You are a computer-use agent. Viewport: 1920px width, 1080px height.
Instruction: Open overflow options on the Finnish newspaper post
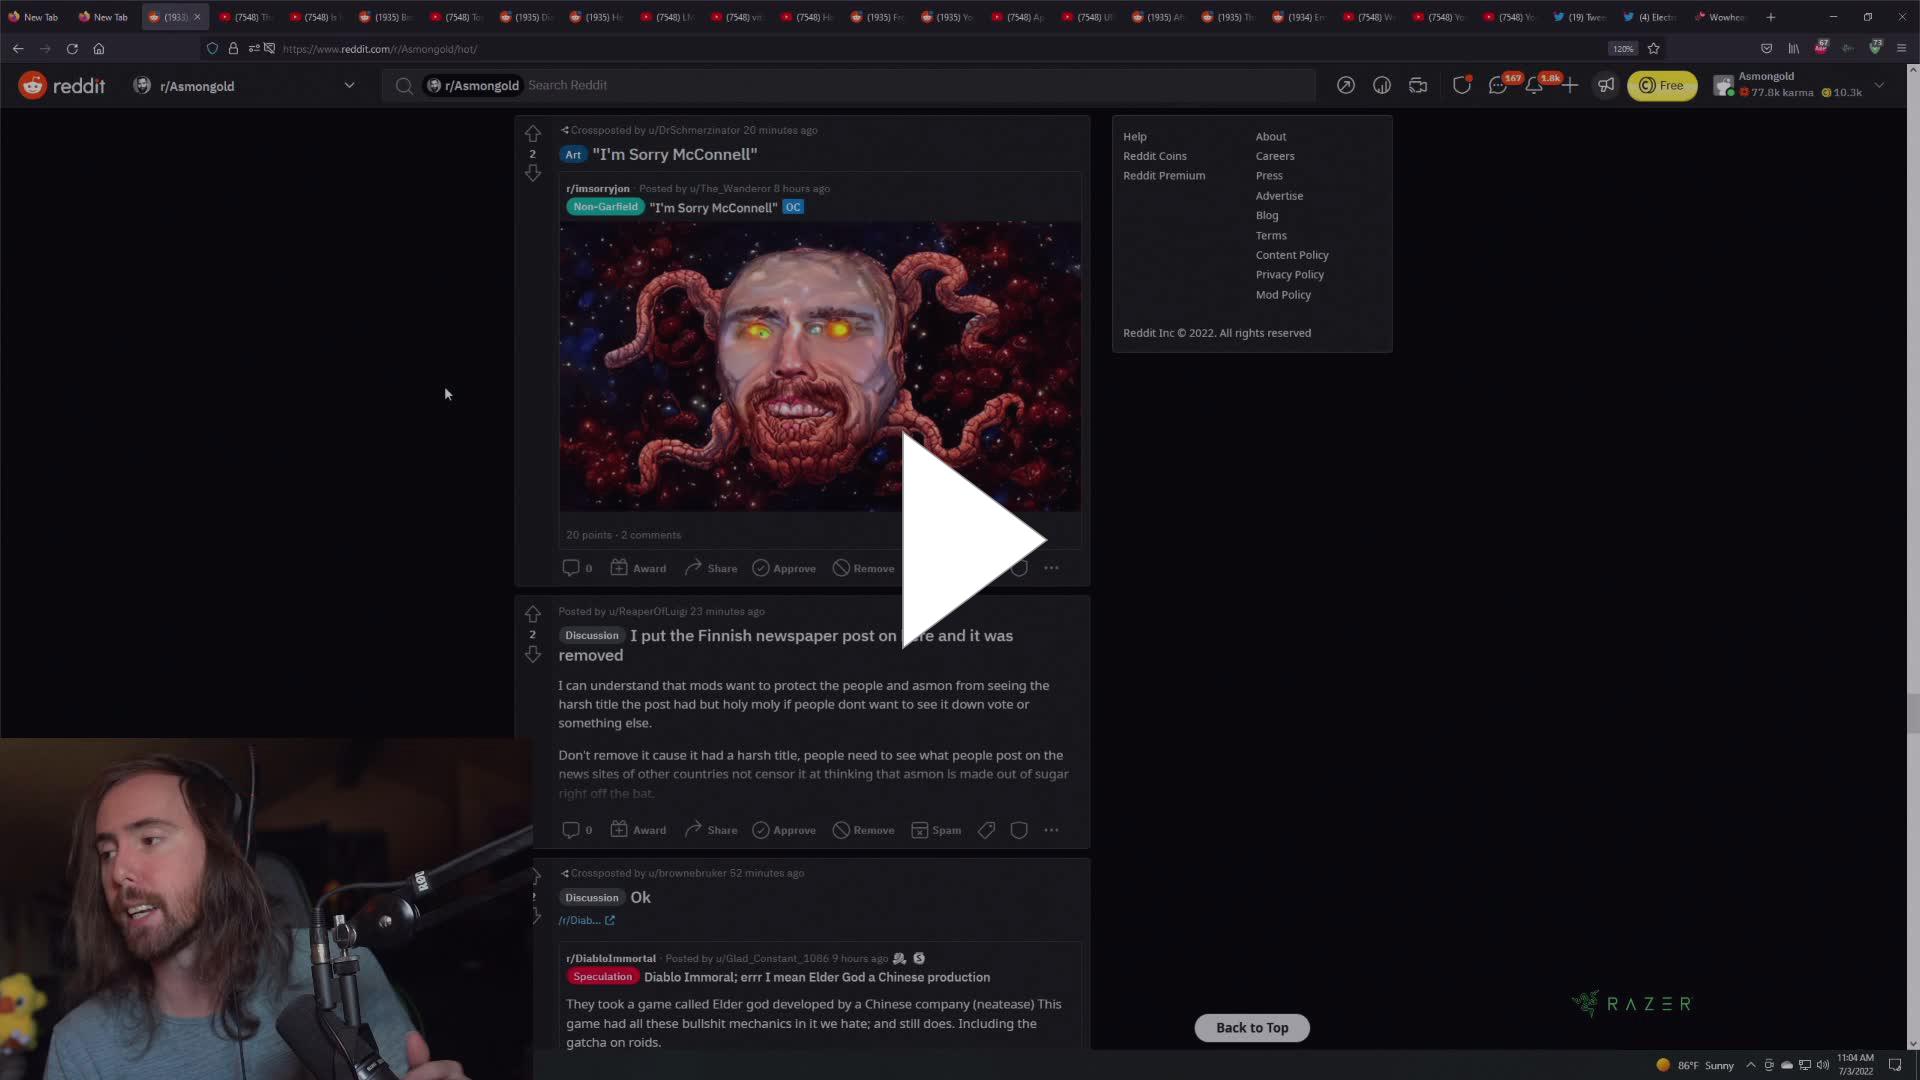tap(1051, 829)
